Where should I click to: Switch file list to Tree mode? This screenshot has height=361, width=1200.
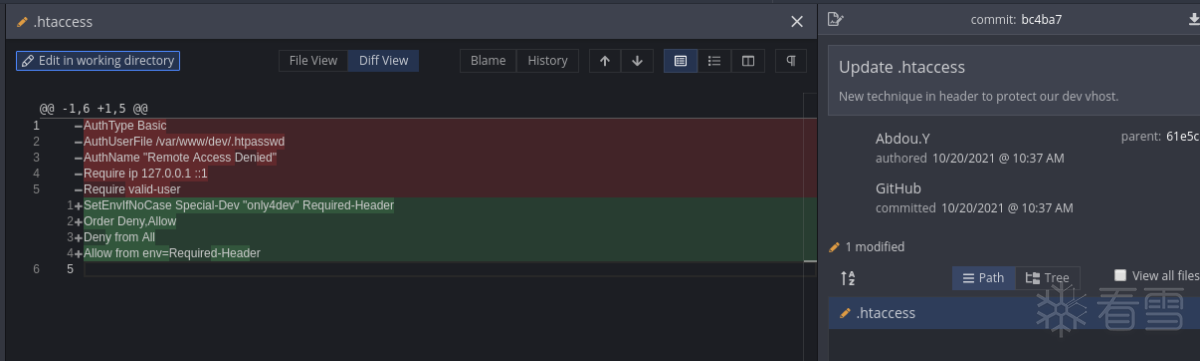click(1048, 278)
